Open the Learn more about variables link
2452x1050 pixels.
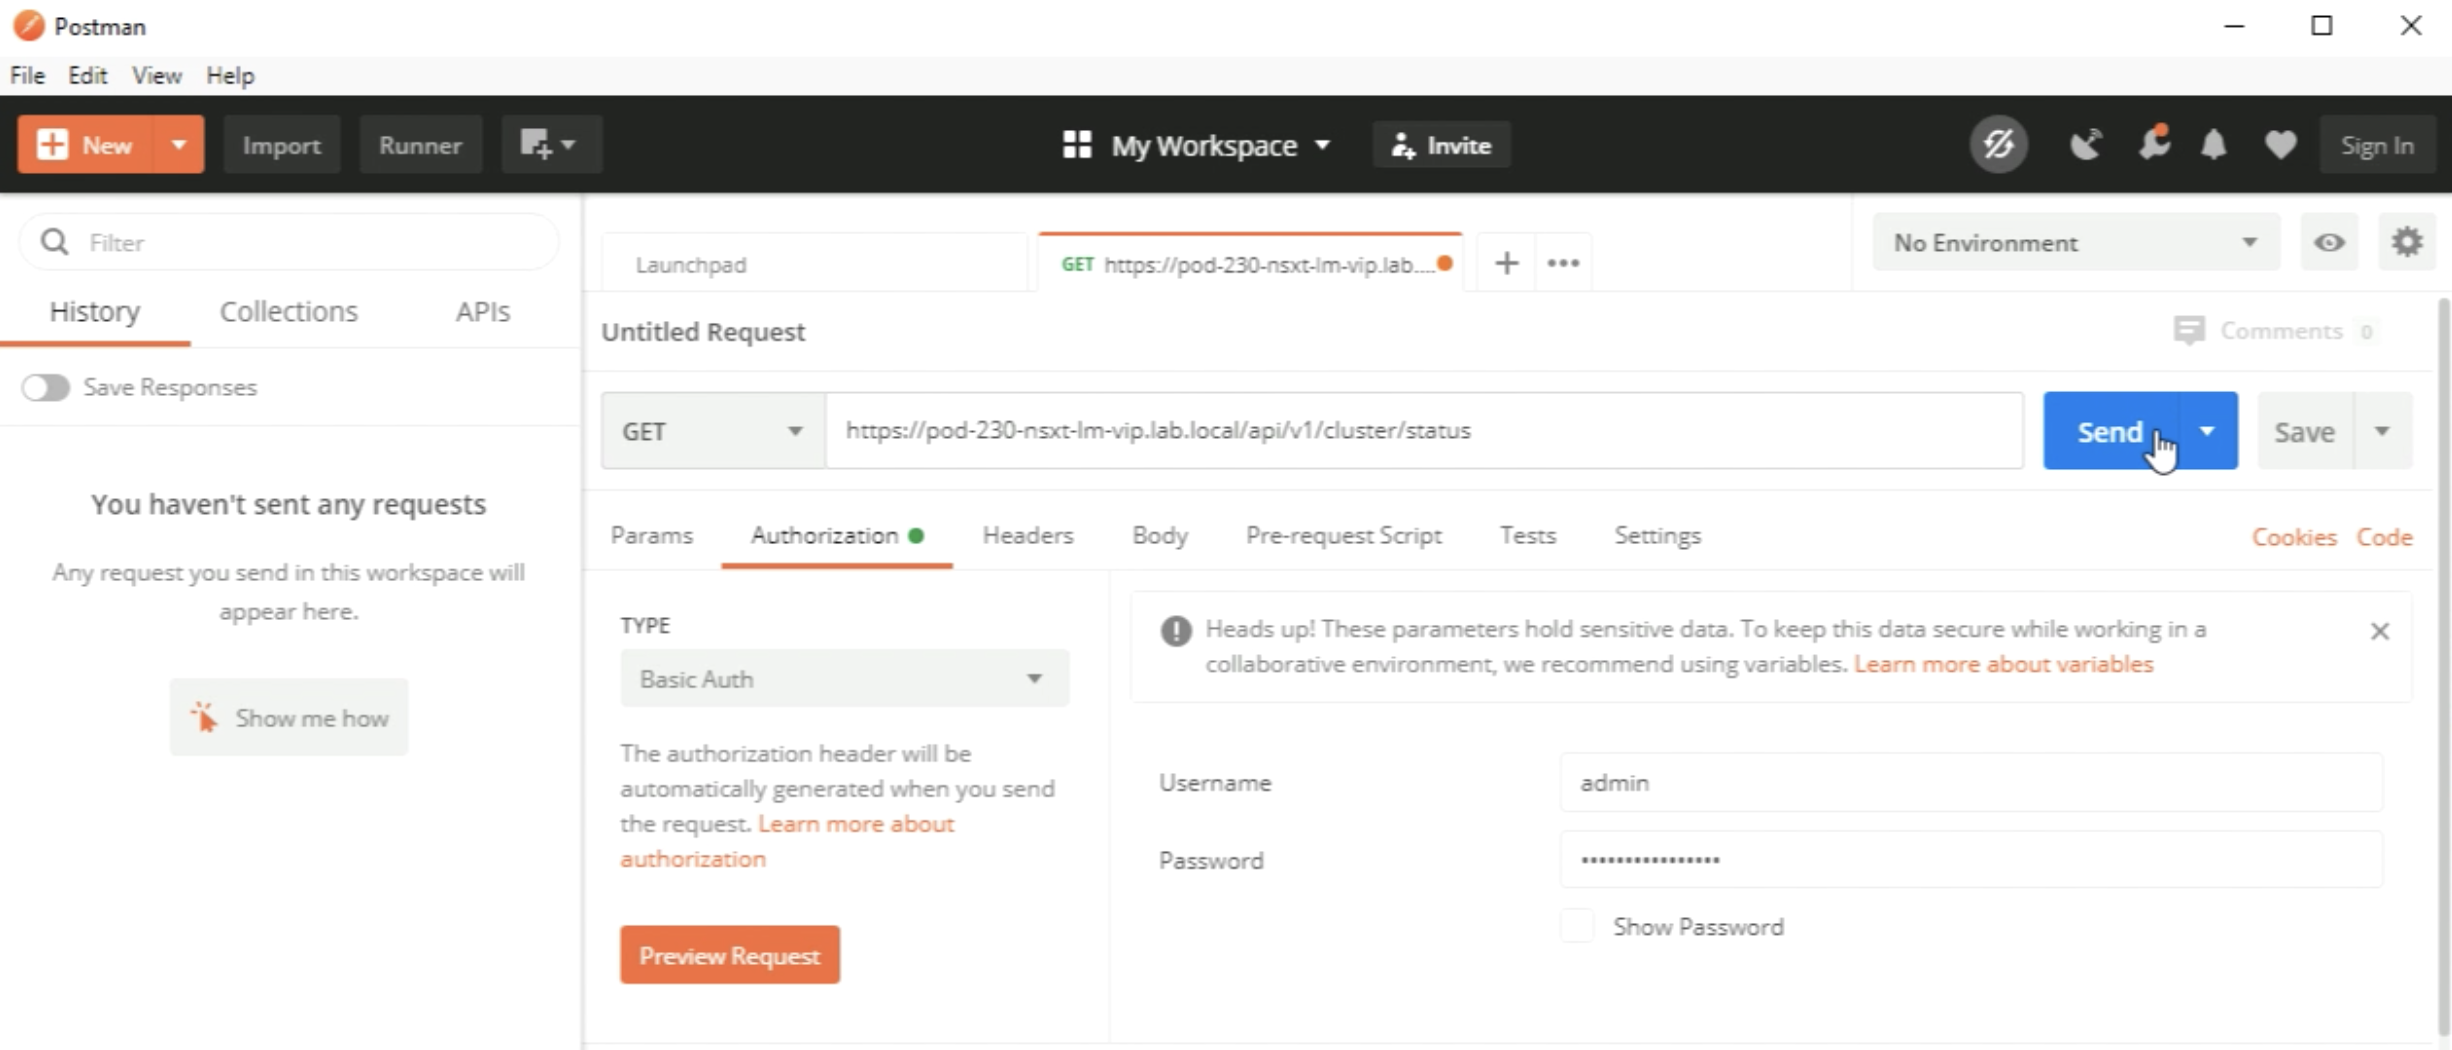pyautogui.click(x=2003, y=665)
